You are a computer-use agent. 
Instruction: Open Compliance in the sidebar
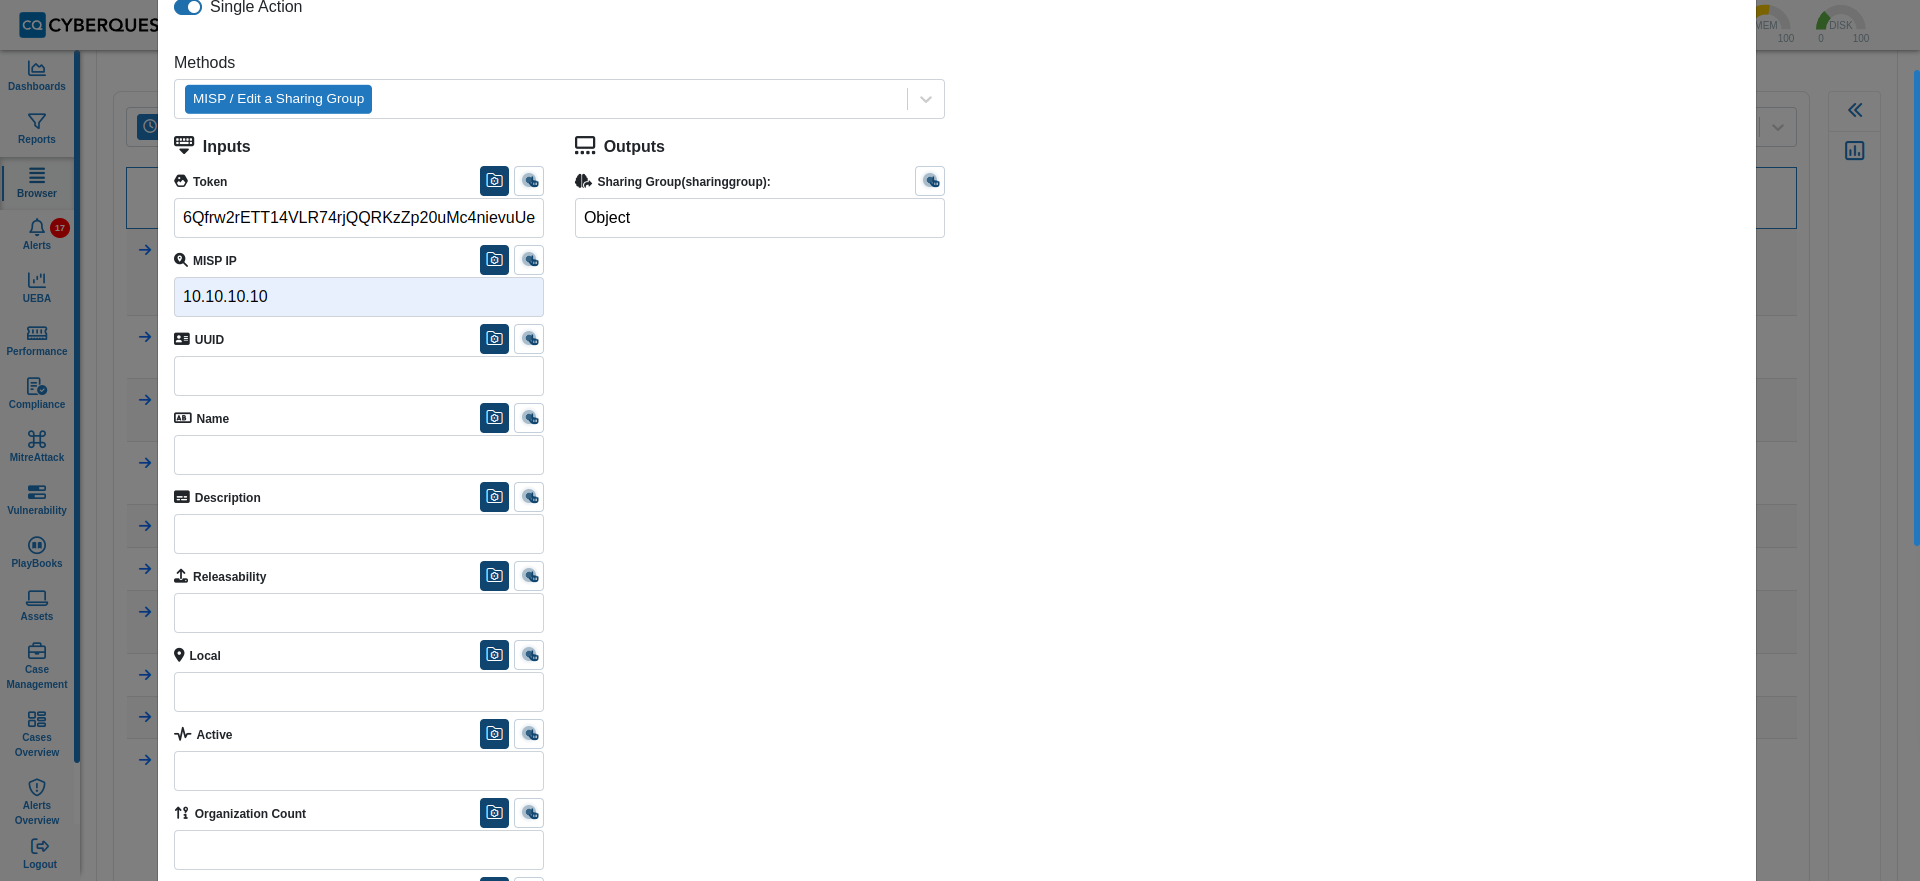click(37, 394)
